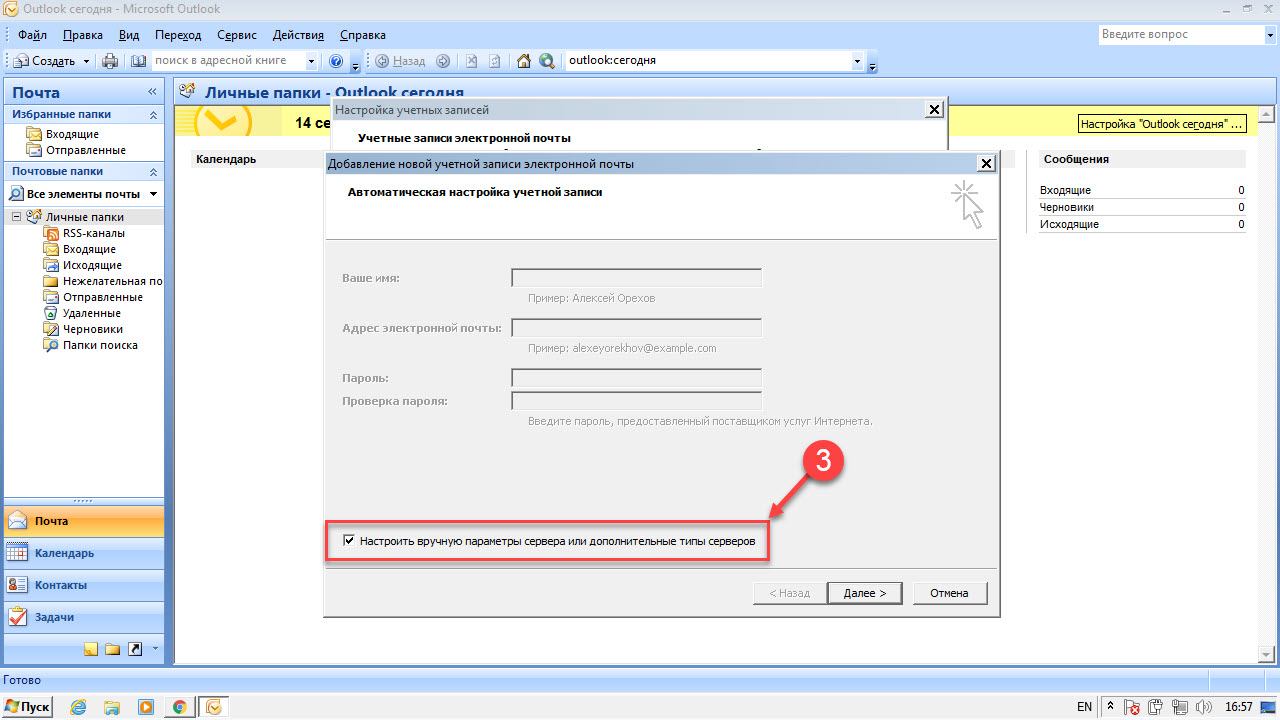
Task: Click the Пуск start button
Action: [28, 706]
